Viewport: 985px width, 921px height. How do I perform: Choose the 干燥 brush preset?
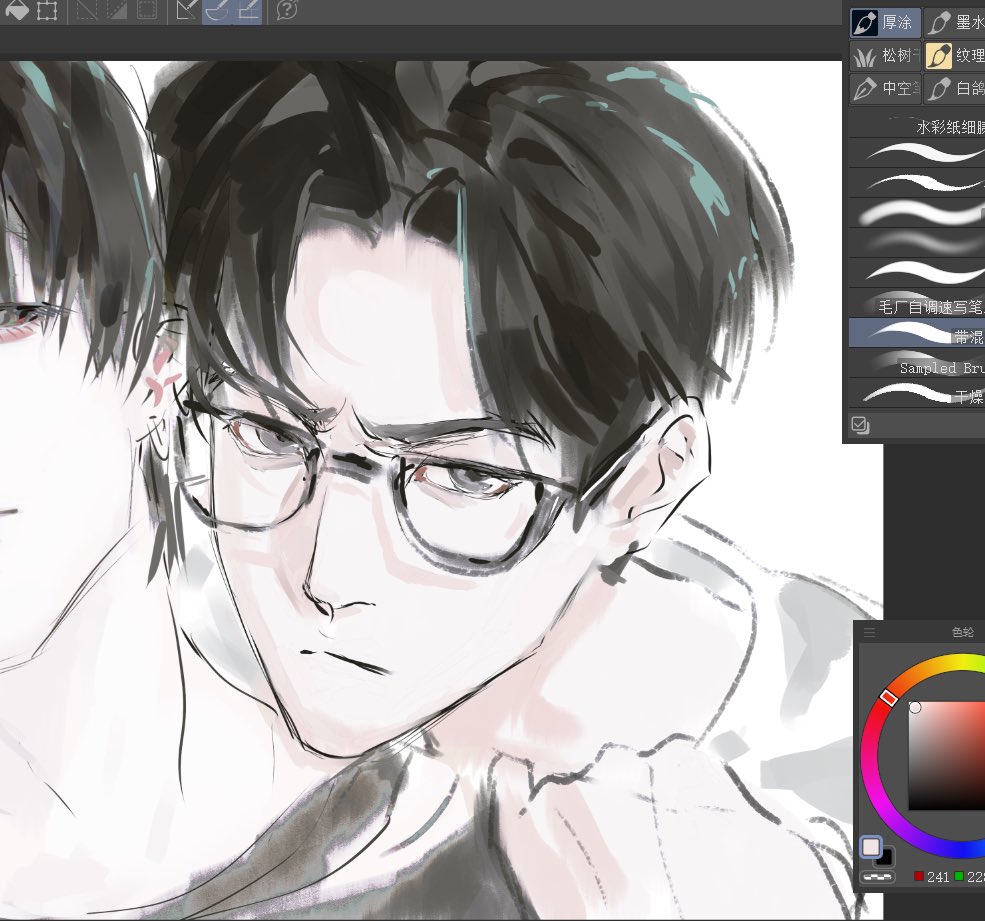917,393
